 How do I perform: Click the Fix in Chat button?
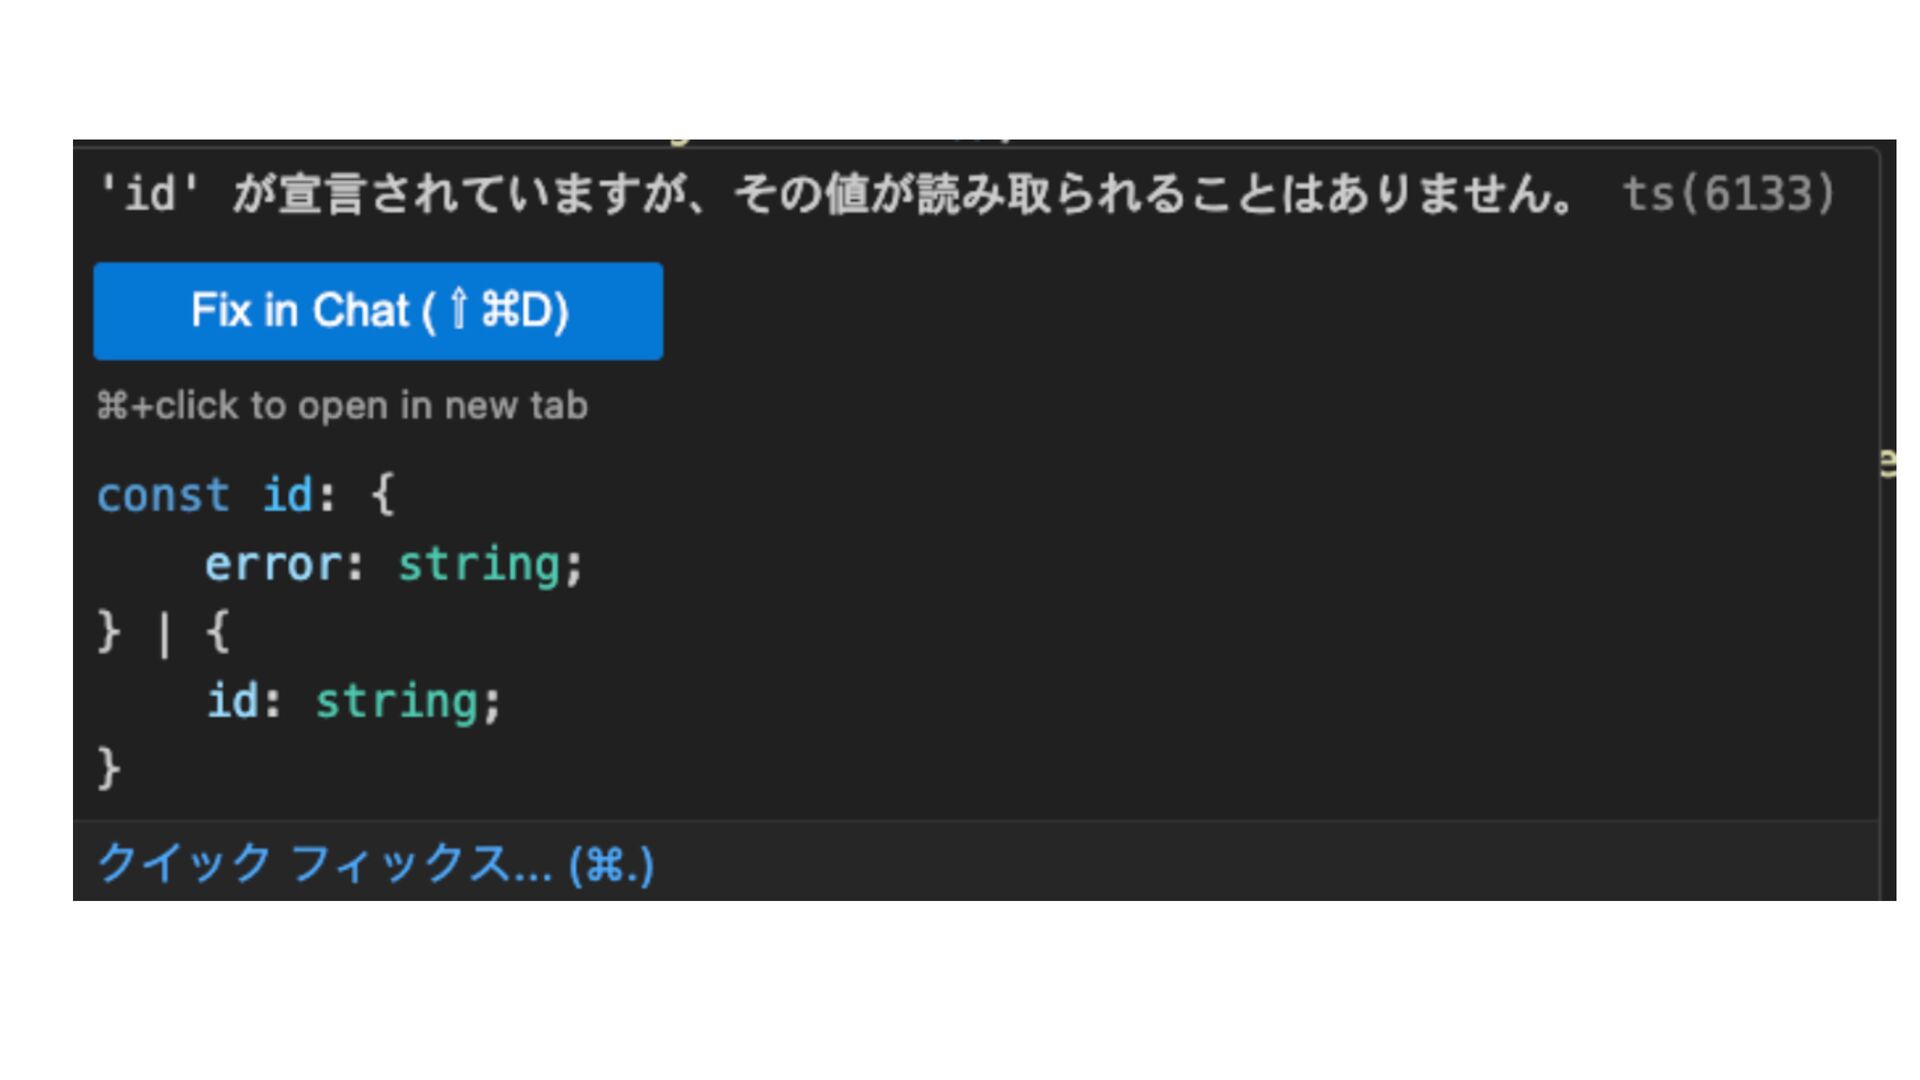tap(377, 311)
